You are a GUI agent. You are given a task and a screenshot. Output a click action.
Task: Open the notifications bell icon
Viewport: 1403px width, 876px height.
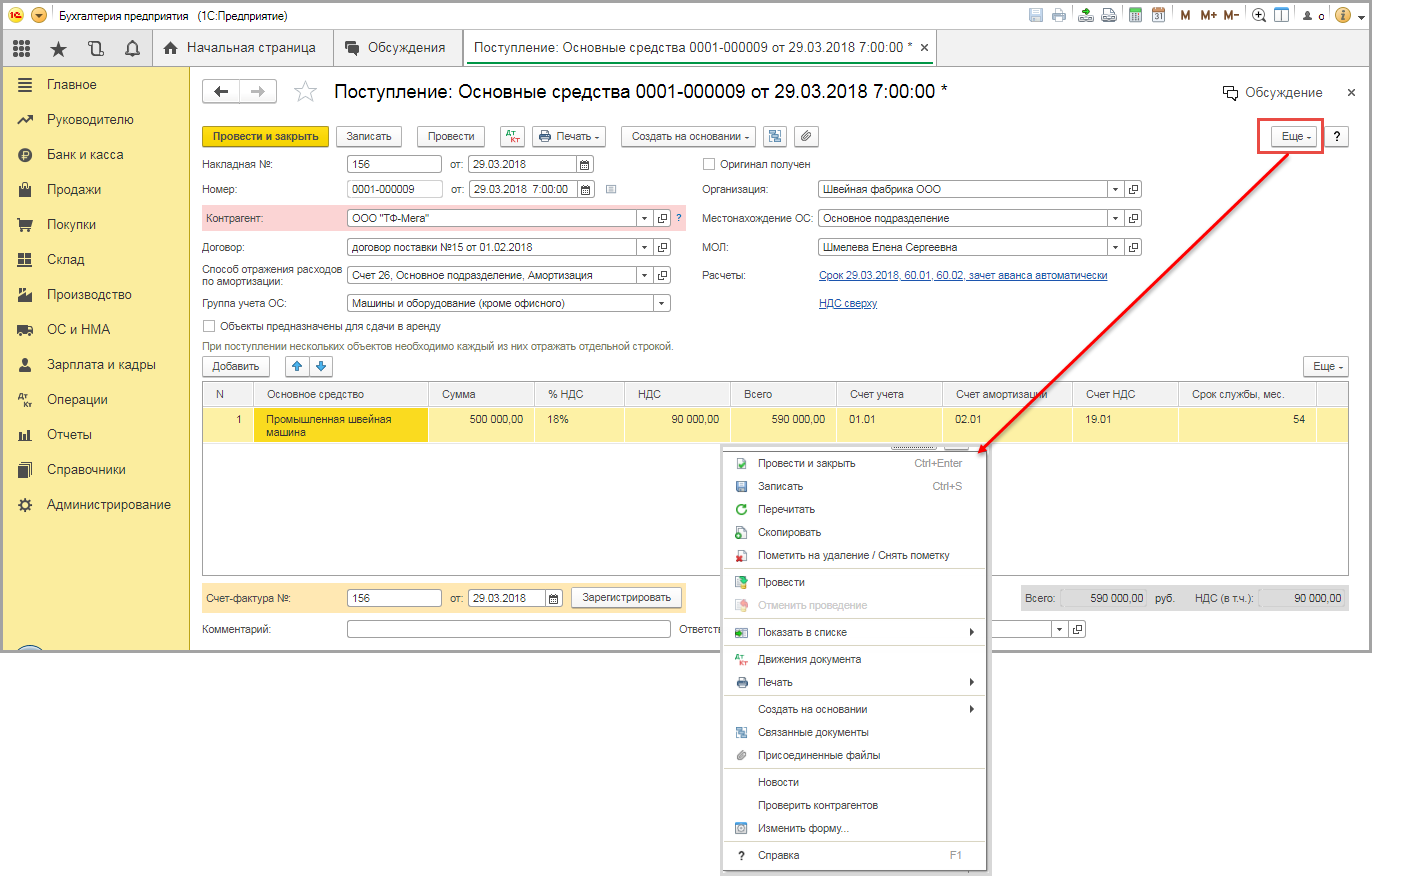132,48
